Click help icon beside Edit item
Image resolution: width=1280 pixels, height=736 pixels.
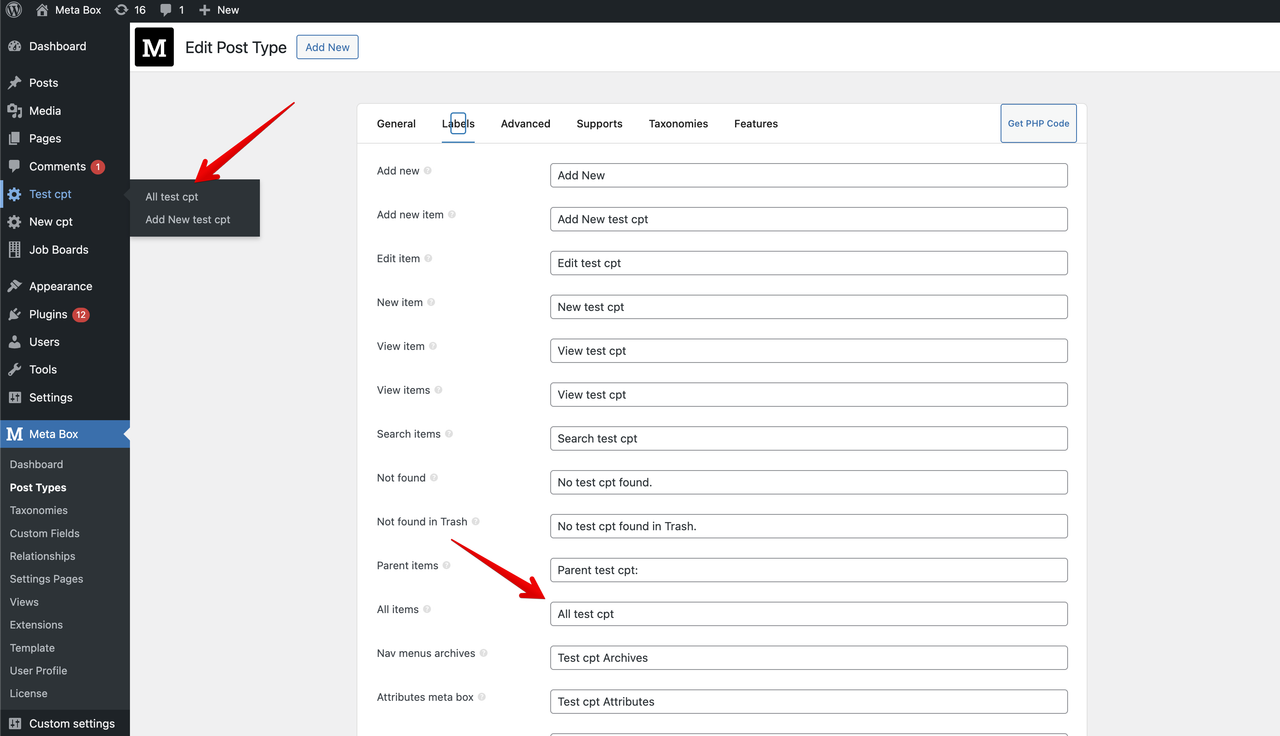click(x=428, y=259)
